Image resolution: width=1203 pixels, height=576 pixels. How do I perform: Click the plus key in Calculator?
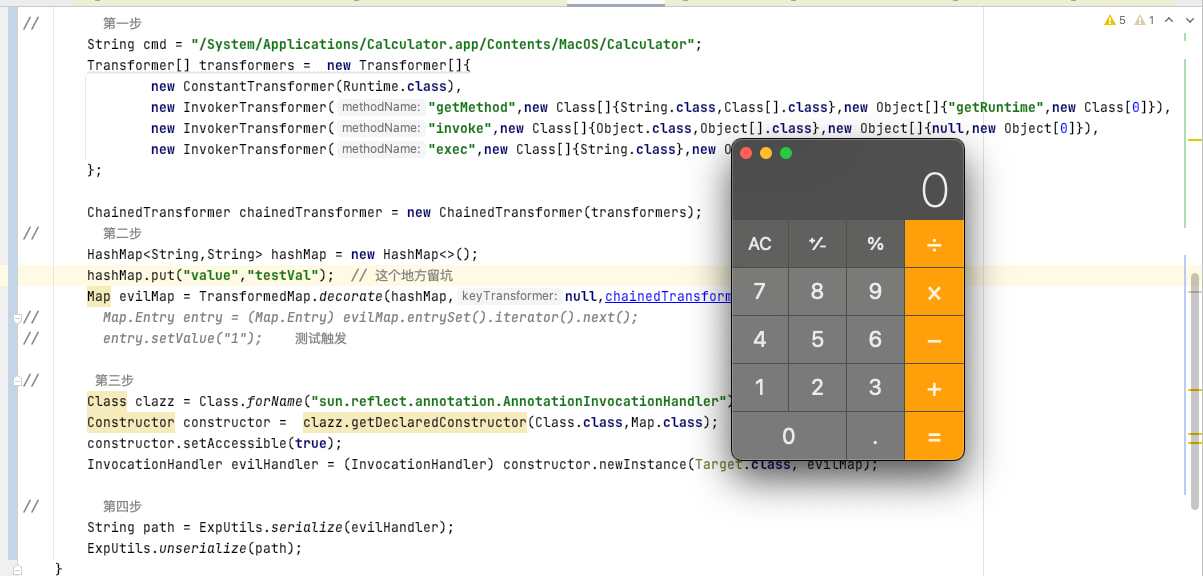pyautogui.click(x=934, y=388)
